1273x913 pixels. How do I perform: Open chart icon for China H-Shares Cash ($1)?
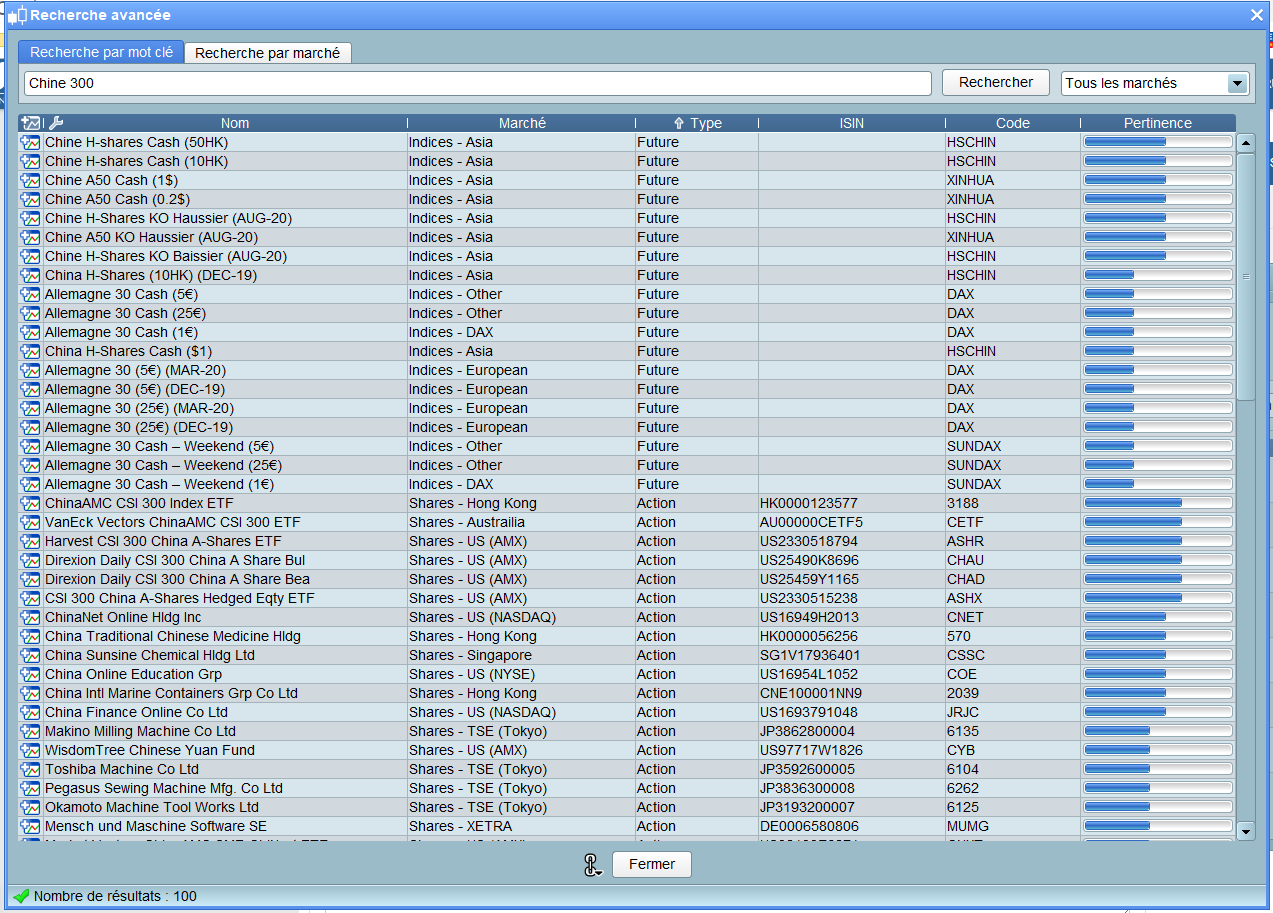click(x=30, y=351)
